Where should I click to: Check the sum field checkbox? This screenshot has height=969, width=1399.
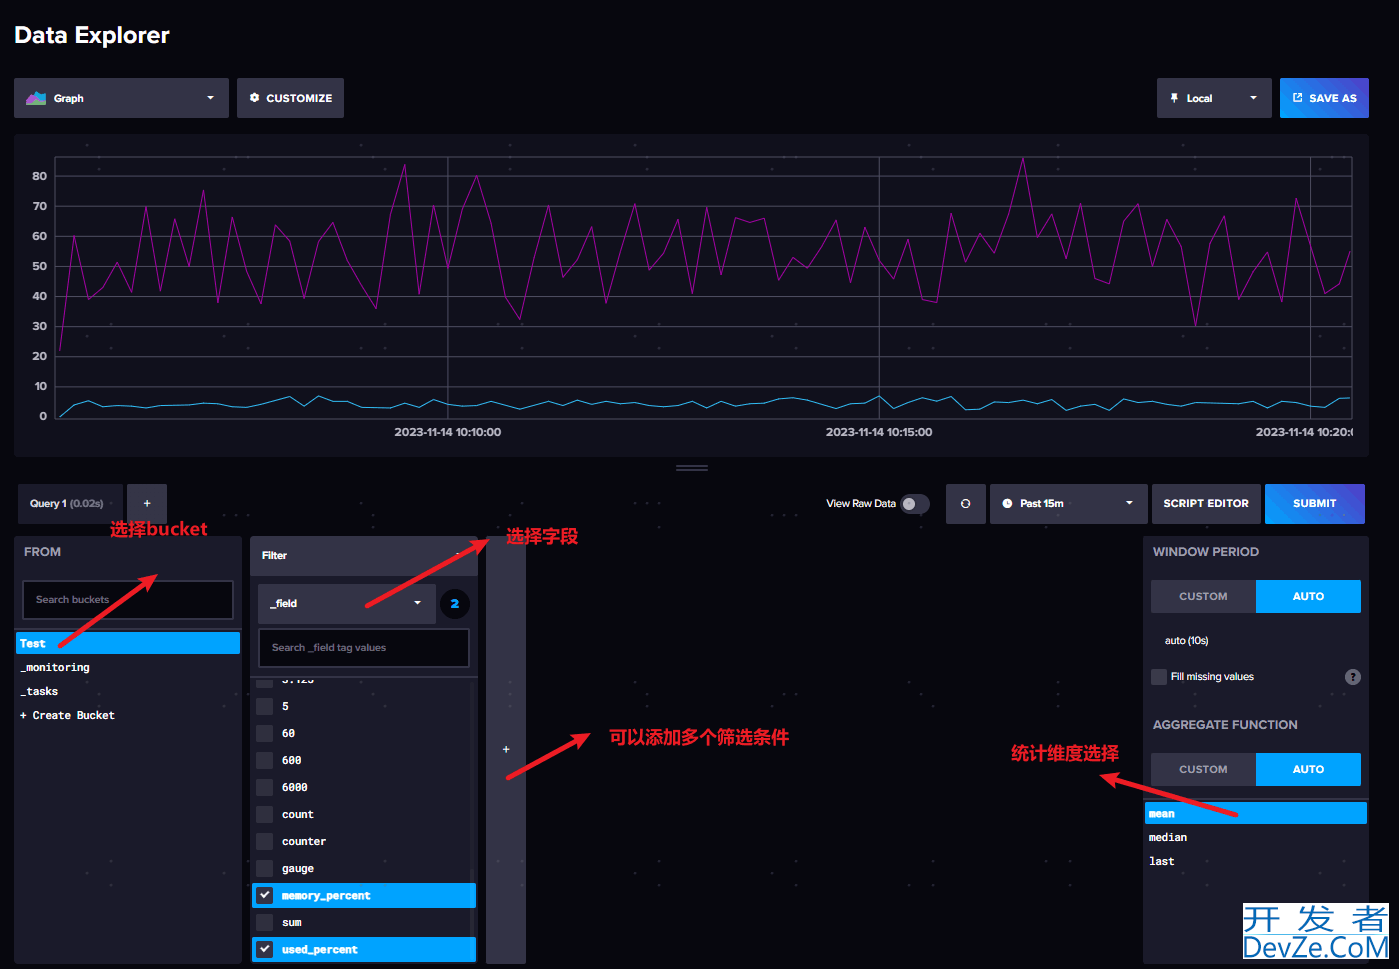(x=264, y=922)
